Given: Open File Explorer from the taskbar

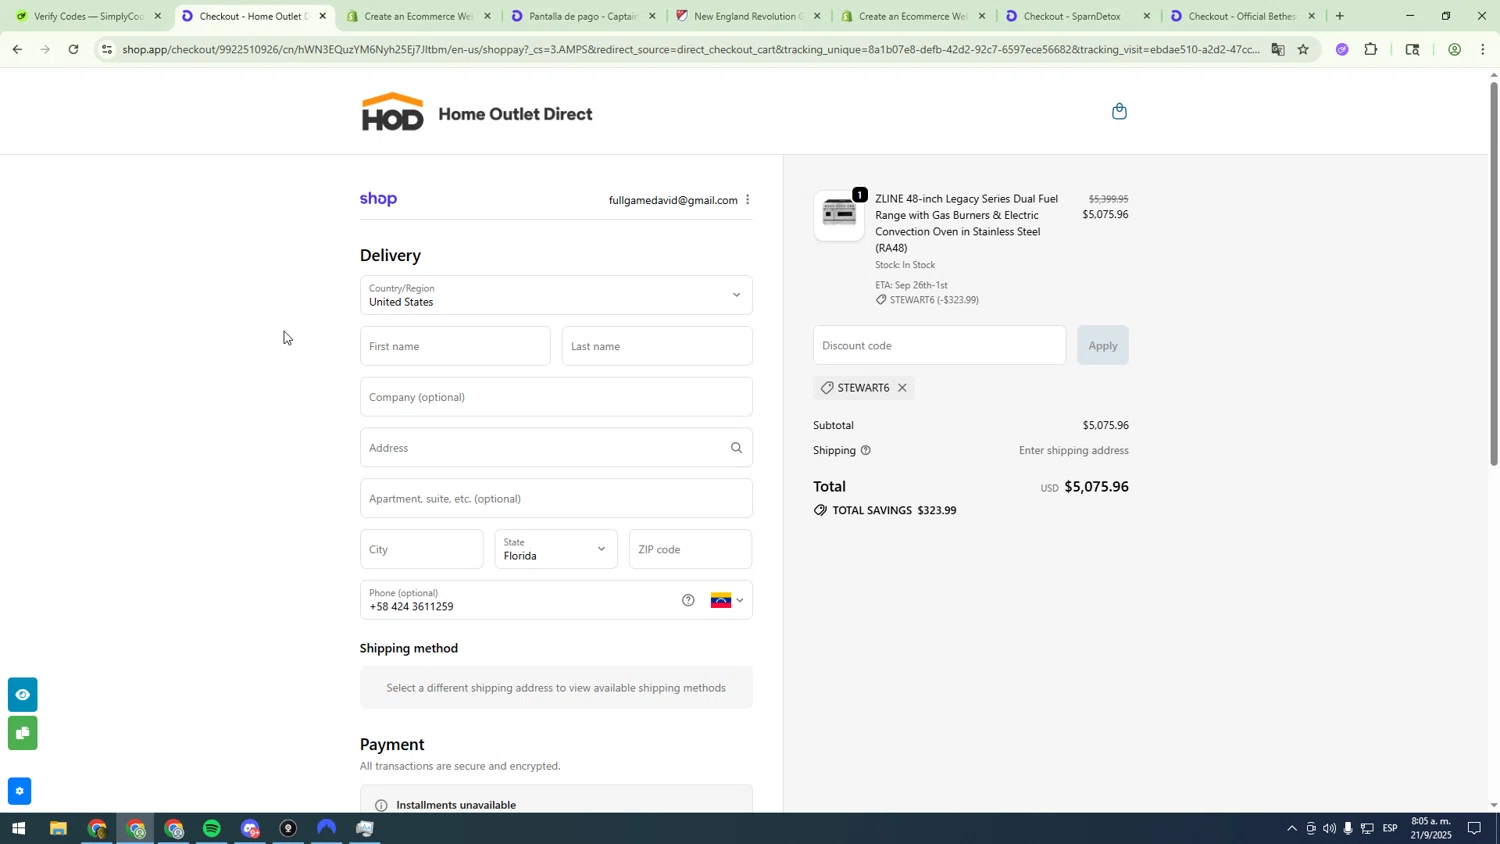Looking at the screenshot, I should [58, 829].
